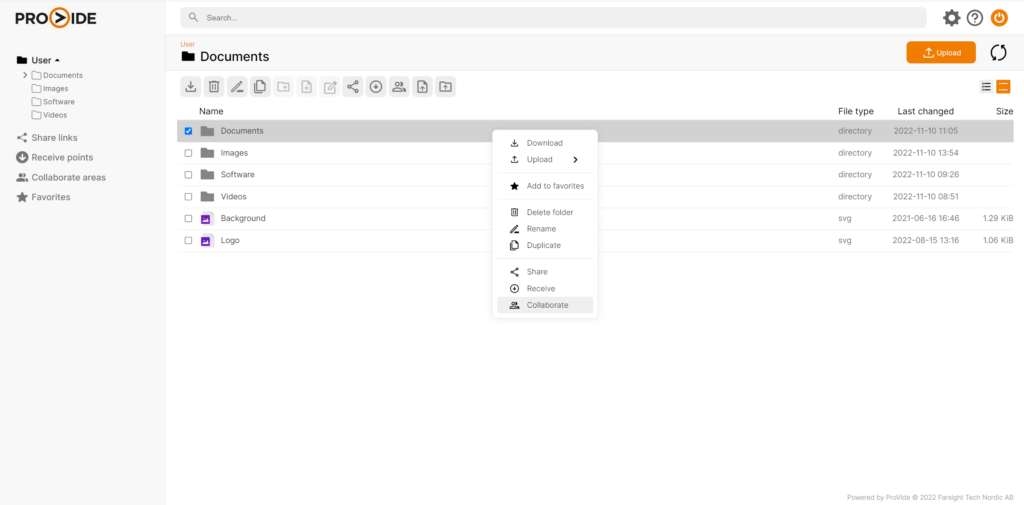The height and width of the screenshot is (505, 1024).
Task: Choose Share in context menu
Action: (545, 272)
